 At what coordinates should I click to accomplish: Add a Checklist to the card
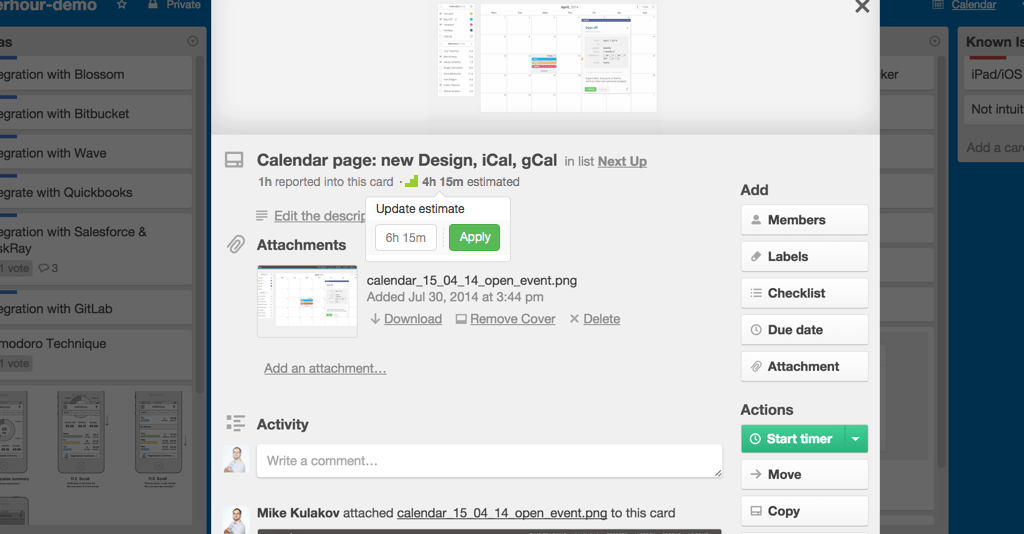coord(805,293)
